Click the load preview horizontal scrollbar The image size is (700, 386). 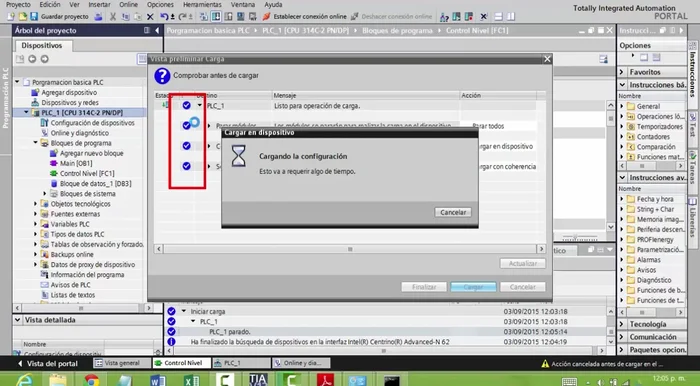point(350,249)
